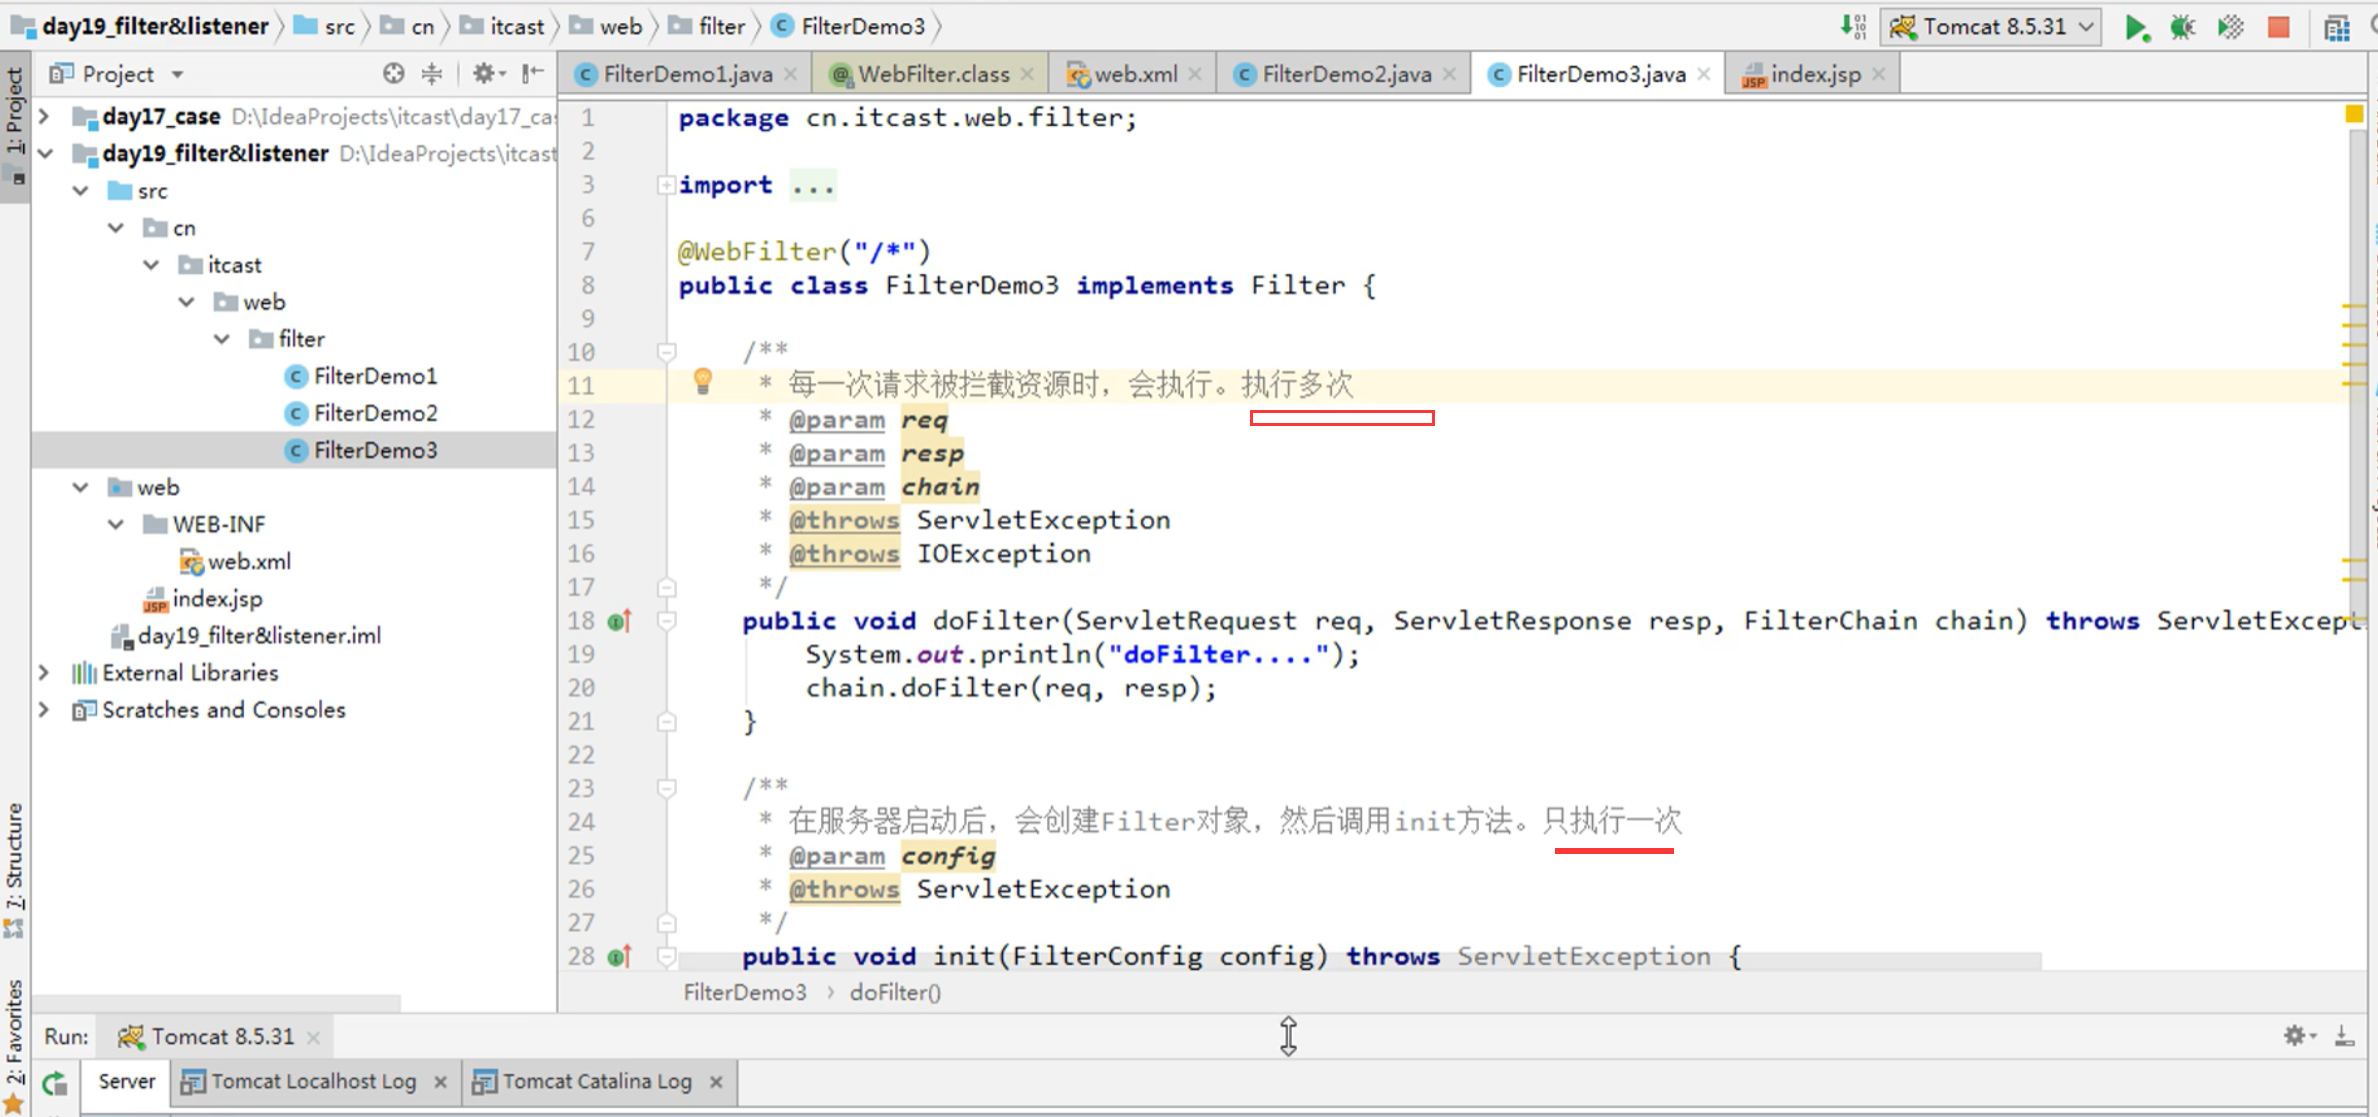This screenshot has height=1117, width=2378.
Task: Toggle fold marker at line 10 Javadoc
Action: [x=666, y=352]
